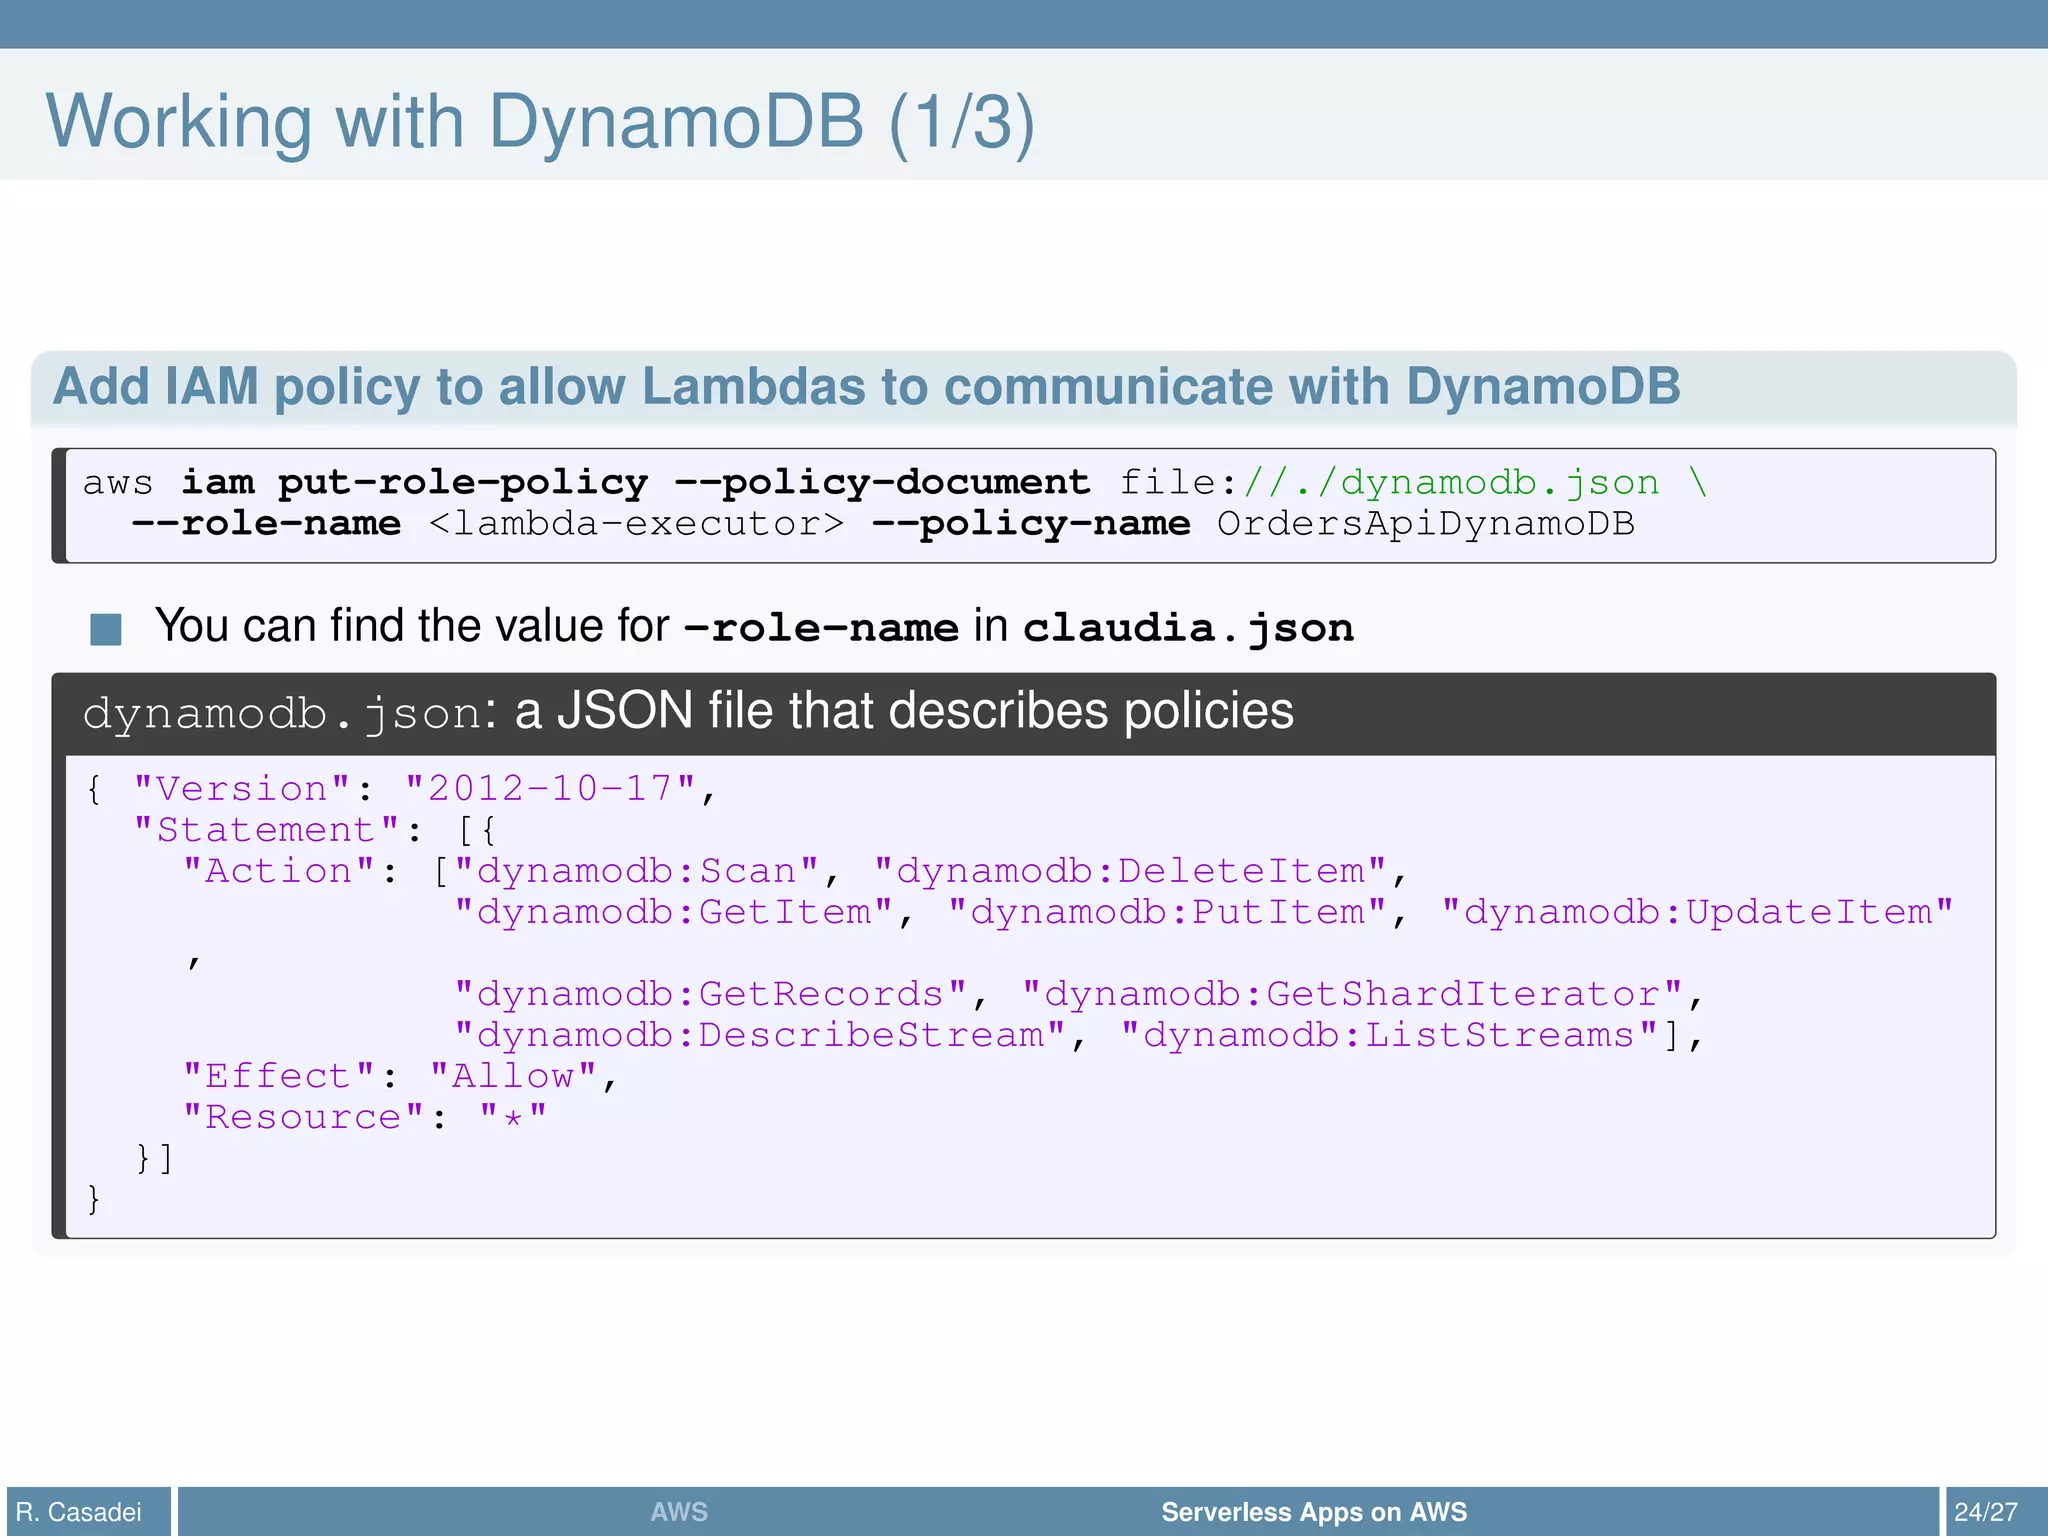Click the block heading 'Add IAM policy to allow Lambdas'
2048x1536 pixels.
click(866, 386)
